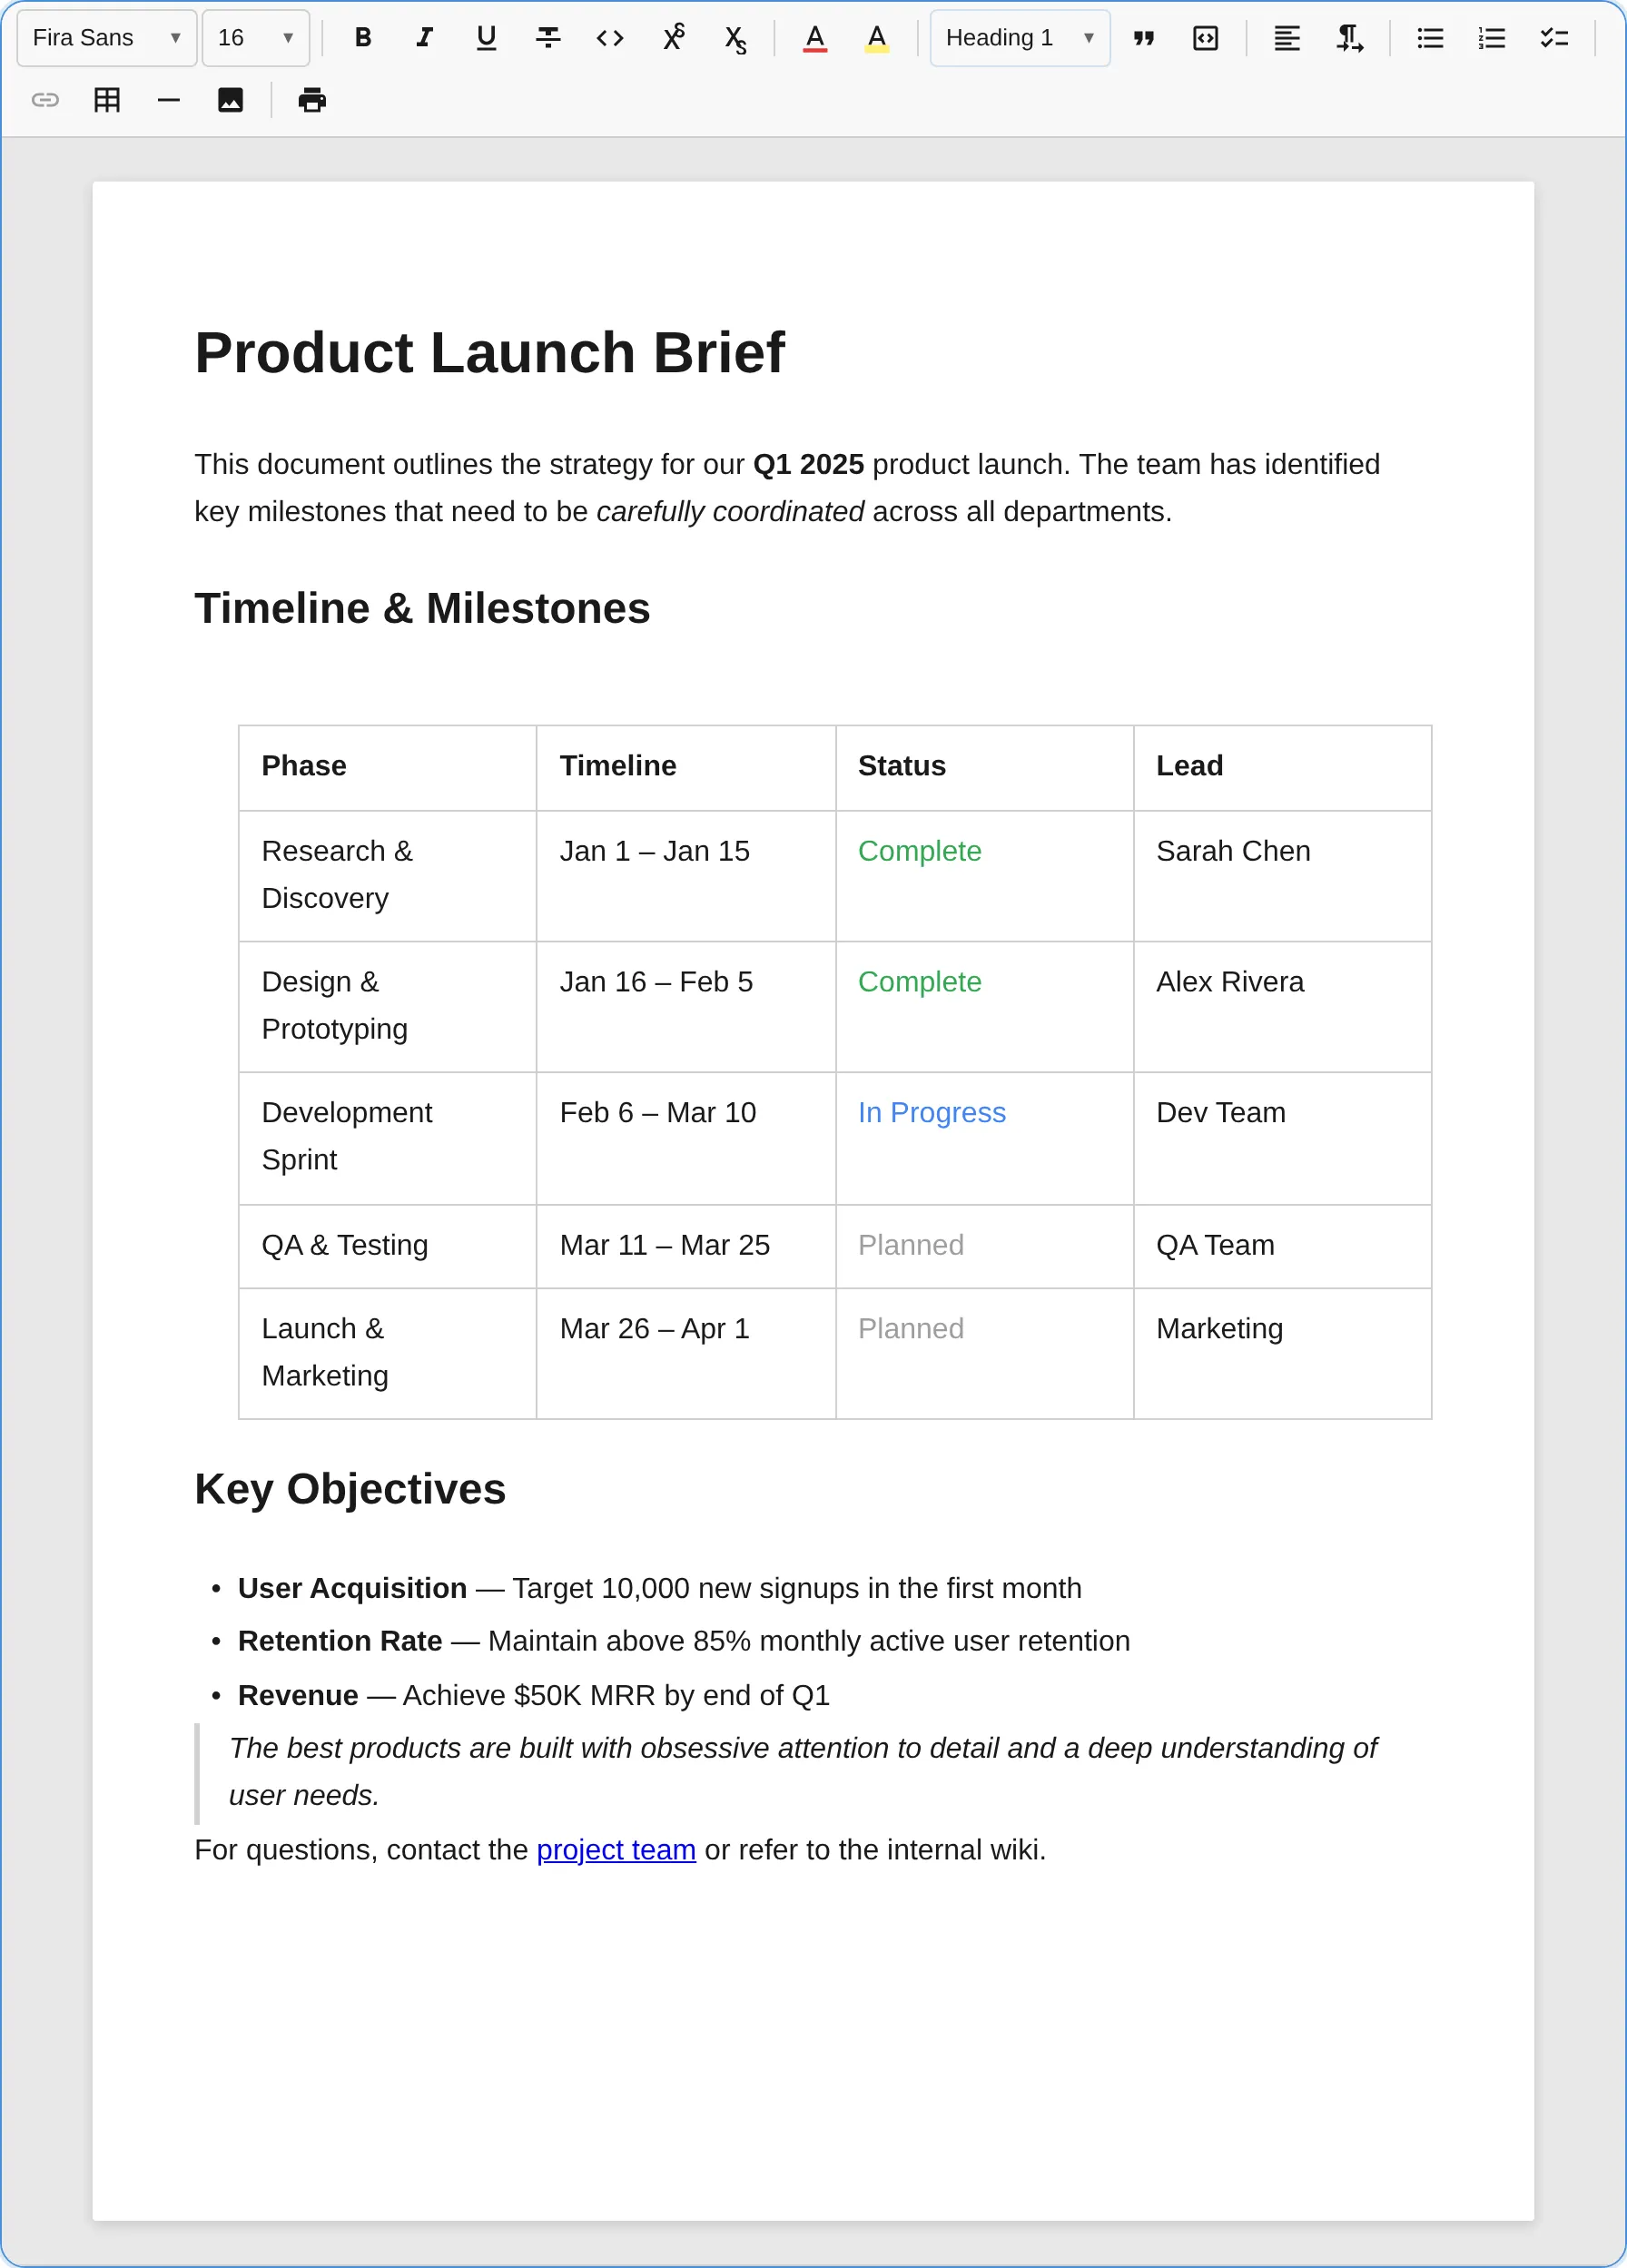This screenshot has width=1627, height=2268.
Task: Apply subscript formatting
Action: pos(735,39)
